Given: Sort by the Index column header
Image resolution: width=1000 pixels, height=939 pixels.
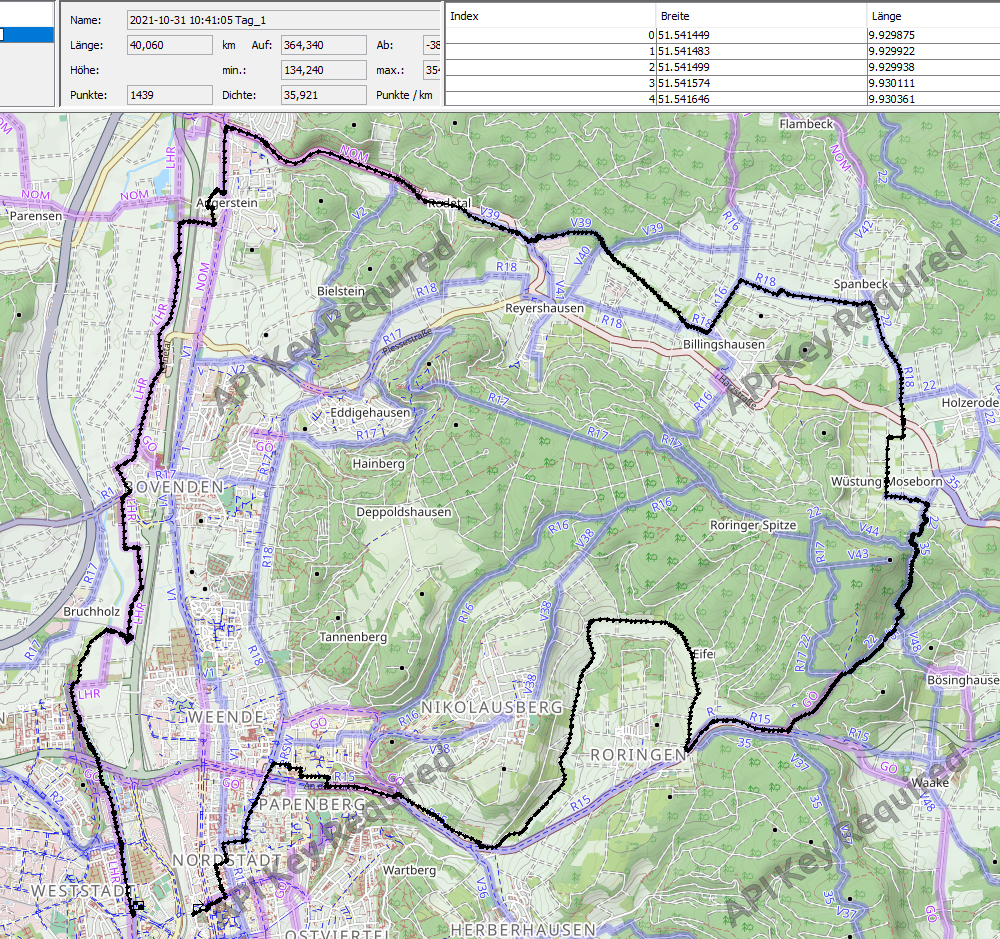Looking at the screenshot, I should click(550, 16).
